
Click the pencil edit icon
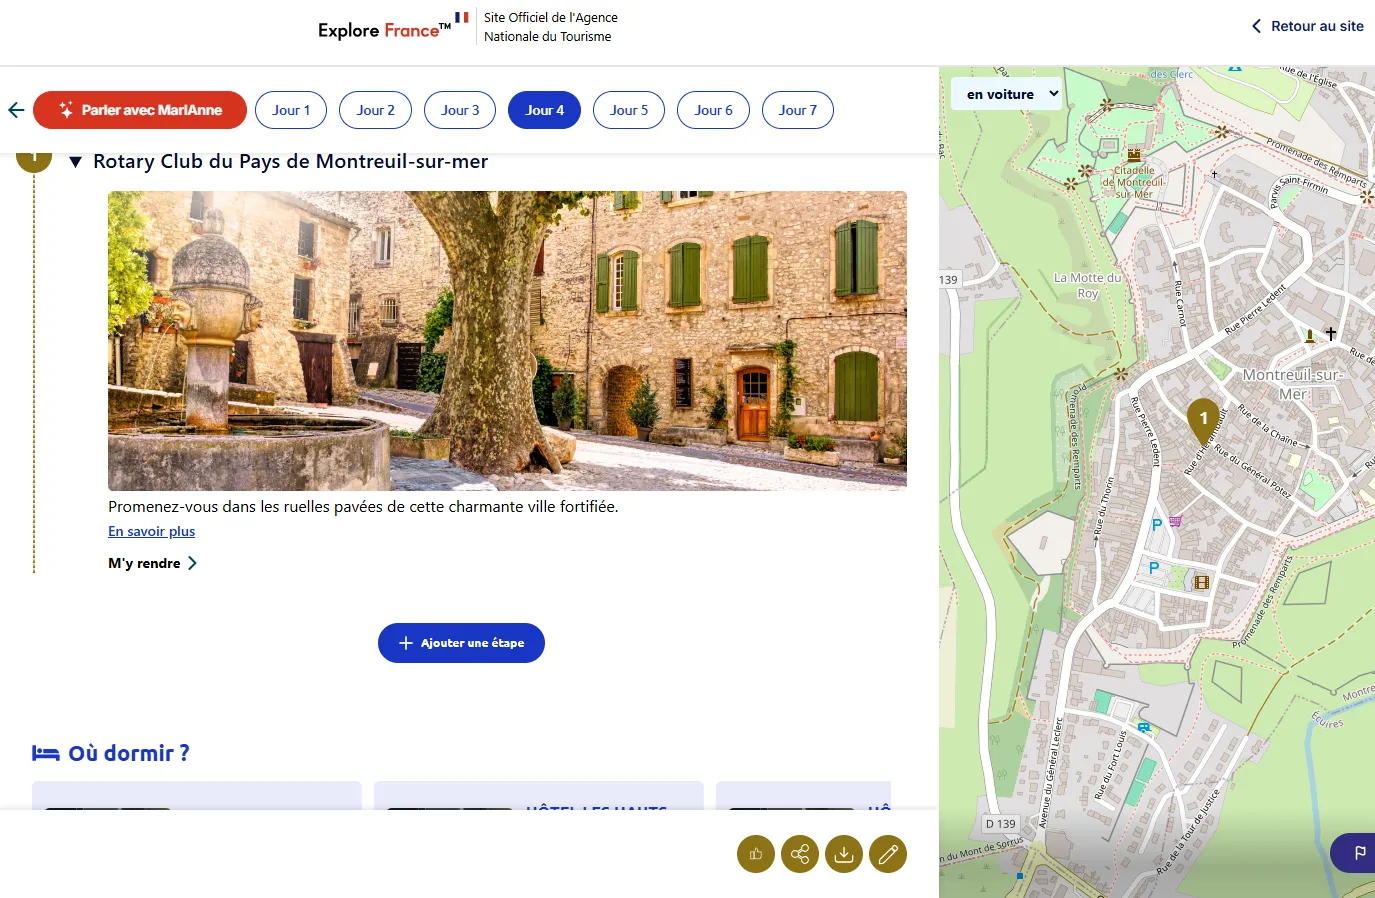[x=888, y=854]
